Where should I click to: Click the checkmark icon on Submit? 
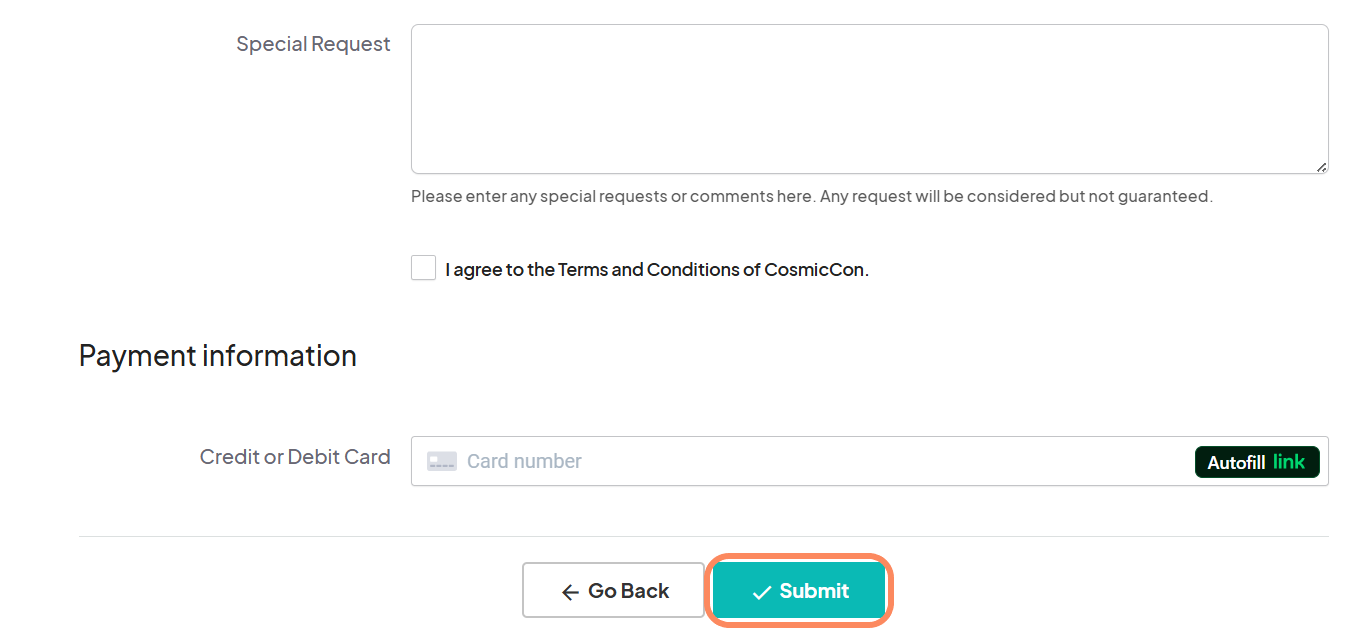[761, 593]
